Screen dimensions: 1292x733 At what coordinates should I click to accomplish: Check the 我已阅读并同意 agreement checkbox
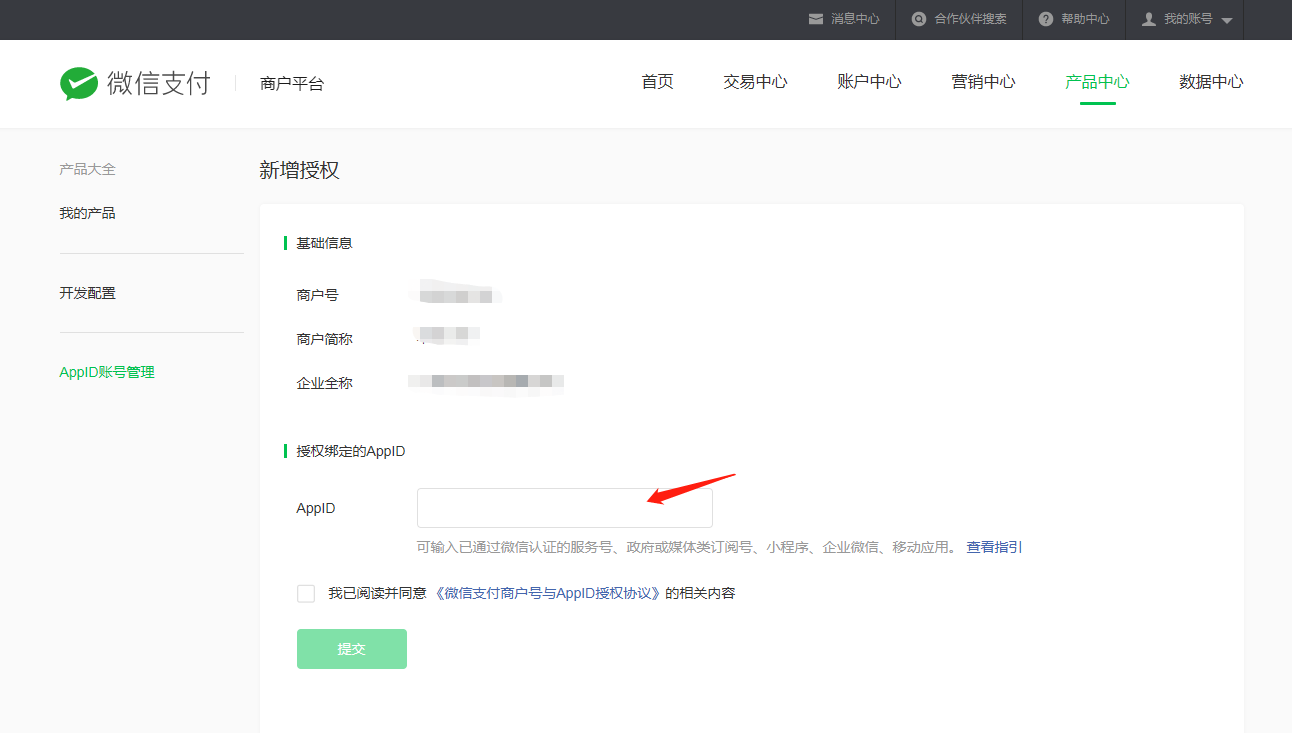coord(306,594)
